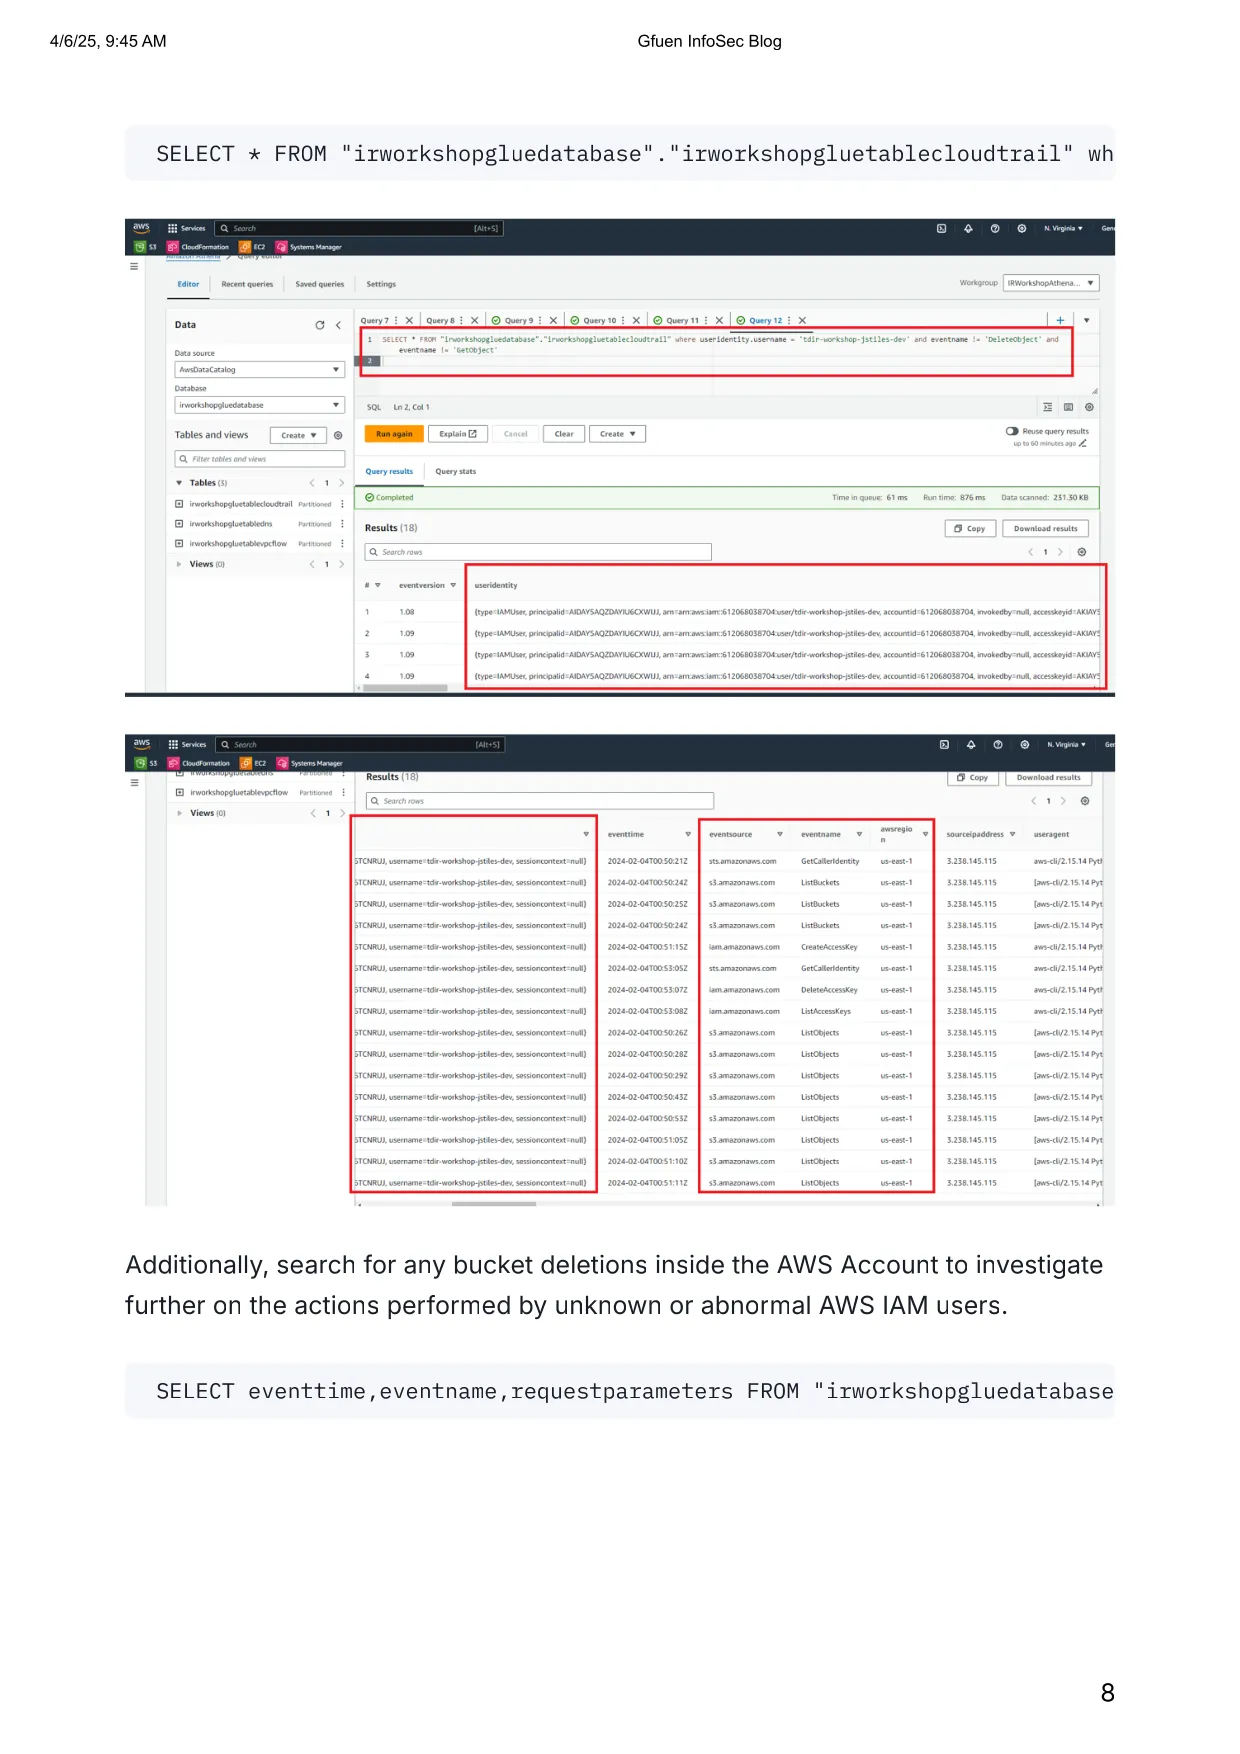Open actions menu for irworkshopgluetabledns table
This screenshot has width=1240, height=1754.
pyautogui.click(x=342, y=524)
